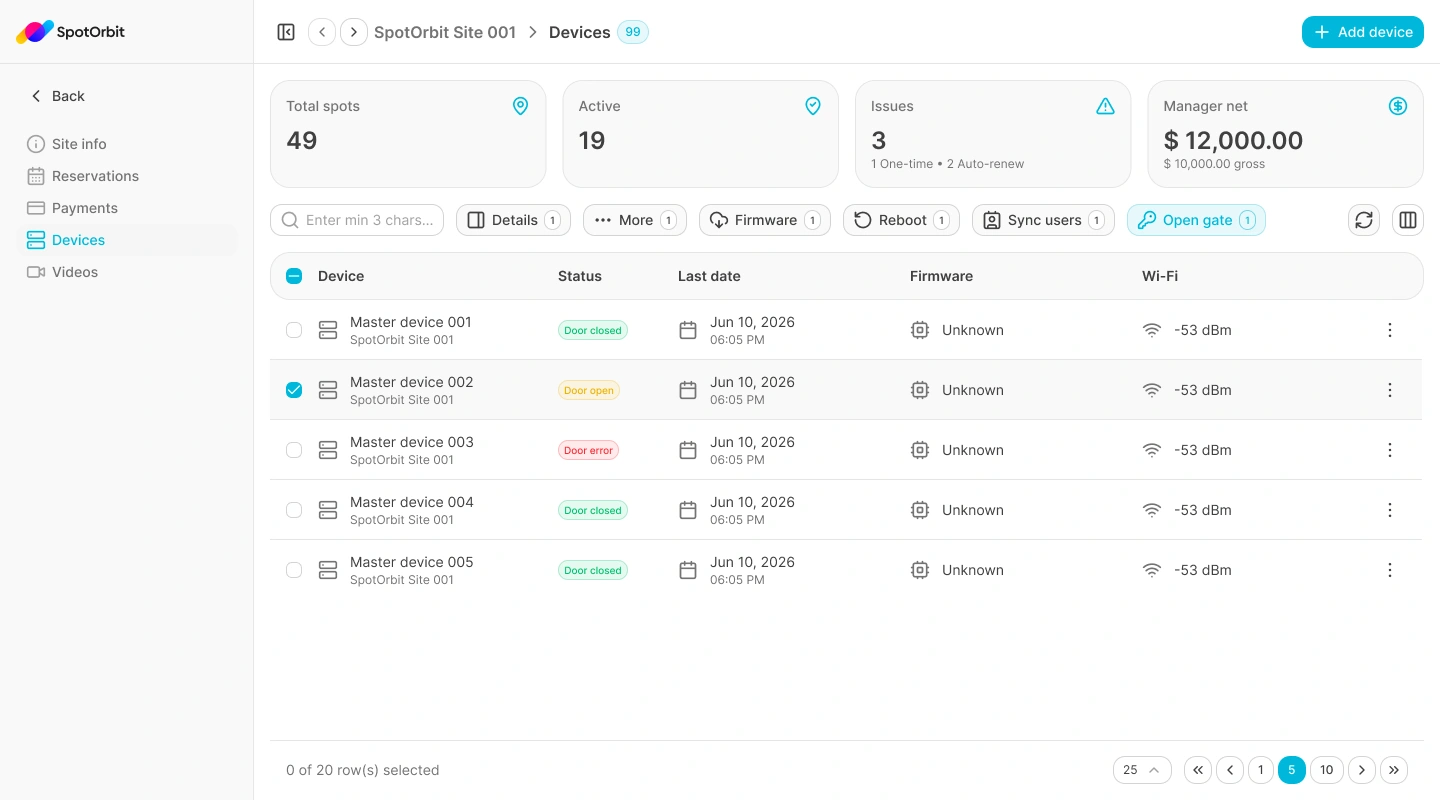The width and height of the screenshot is (1440, 800).
Task: Jump to the last page of results
Action: pos(1394,770)
